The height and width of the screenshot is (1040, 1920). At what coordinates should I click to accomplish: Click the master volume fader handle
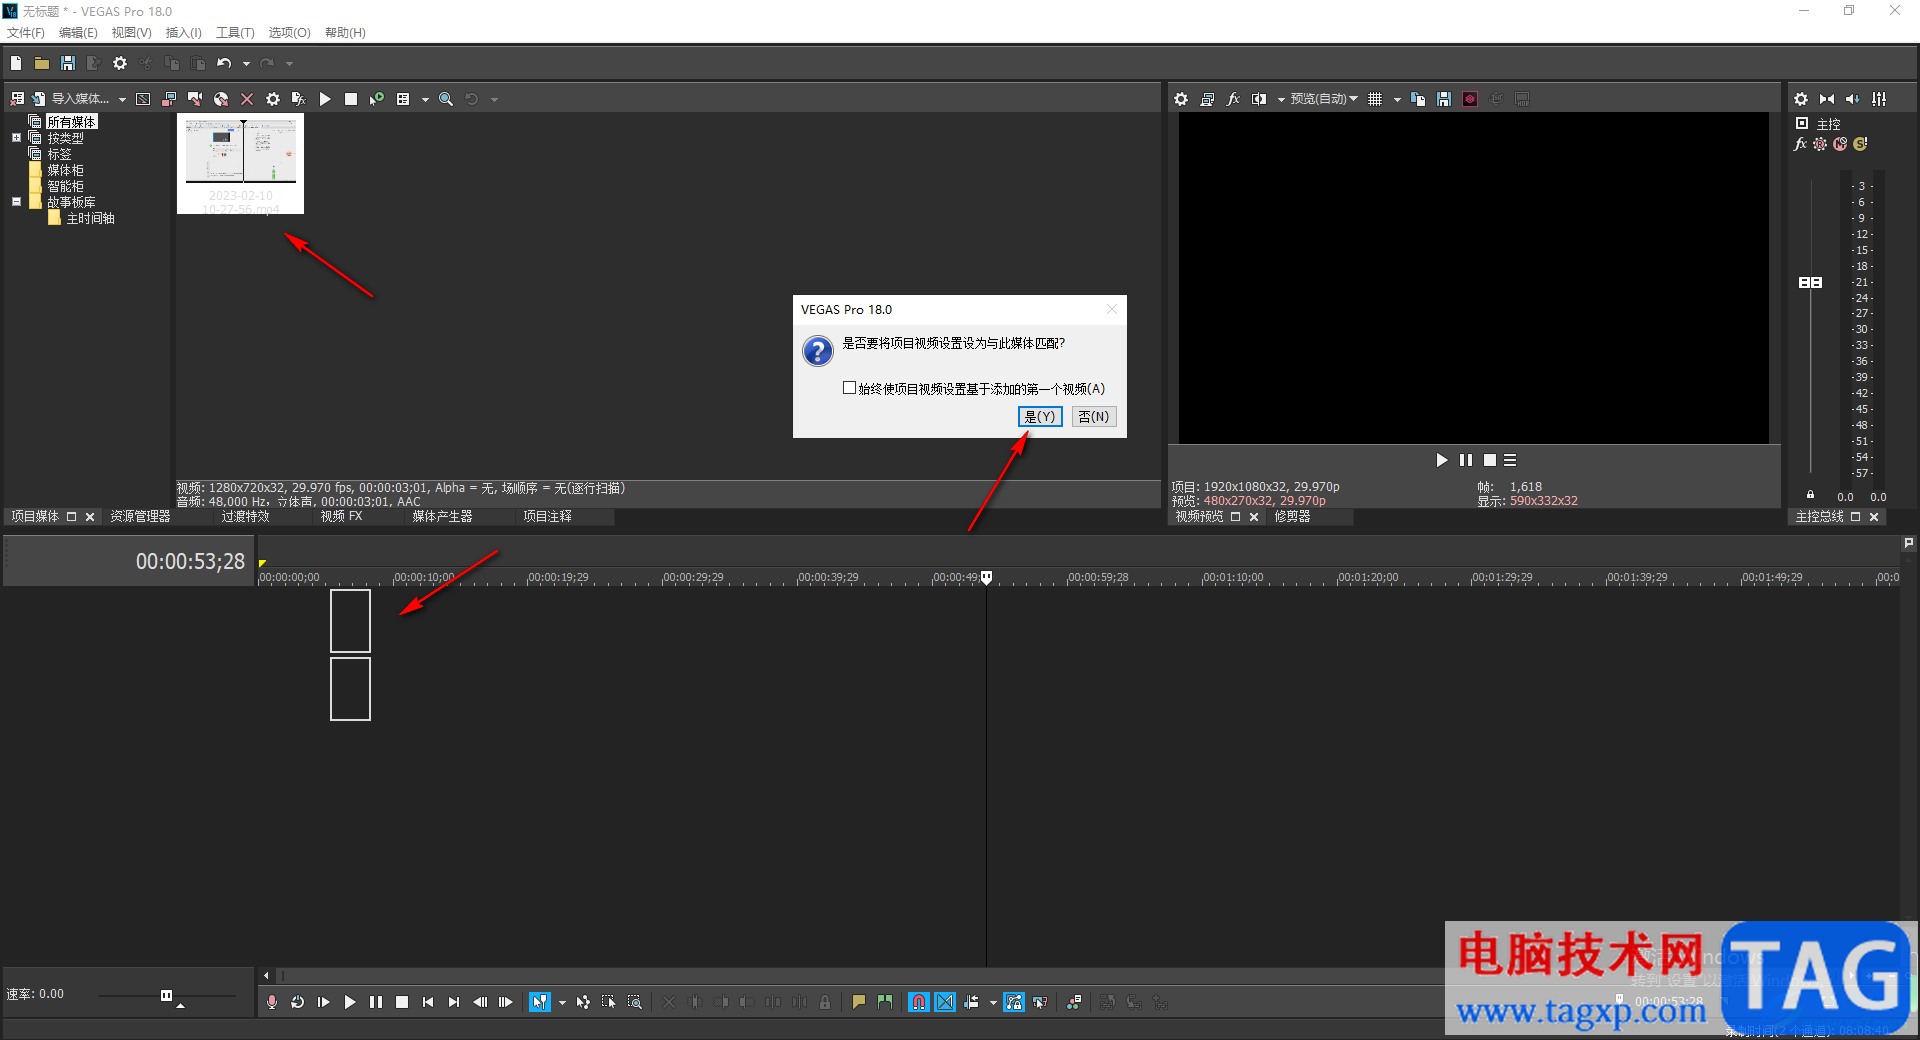1810,283
